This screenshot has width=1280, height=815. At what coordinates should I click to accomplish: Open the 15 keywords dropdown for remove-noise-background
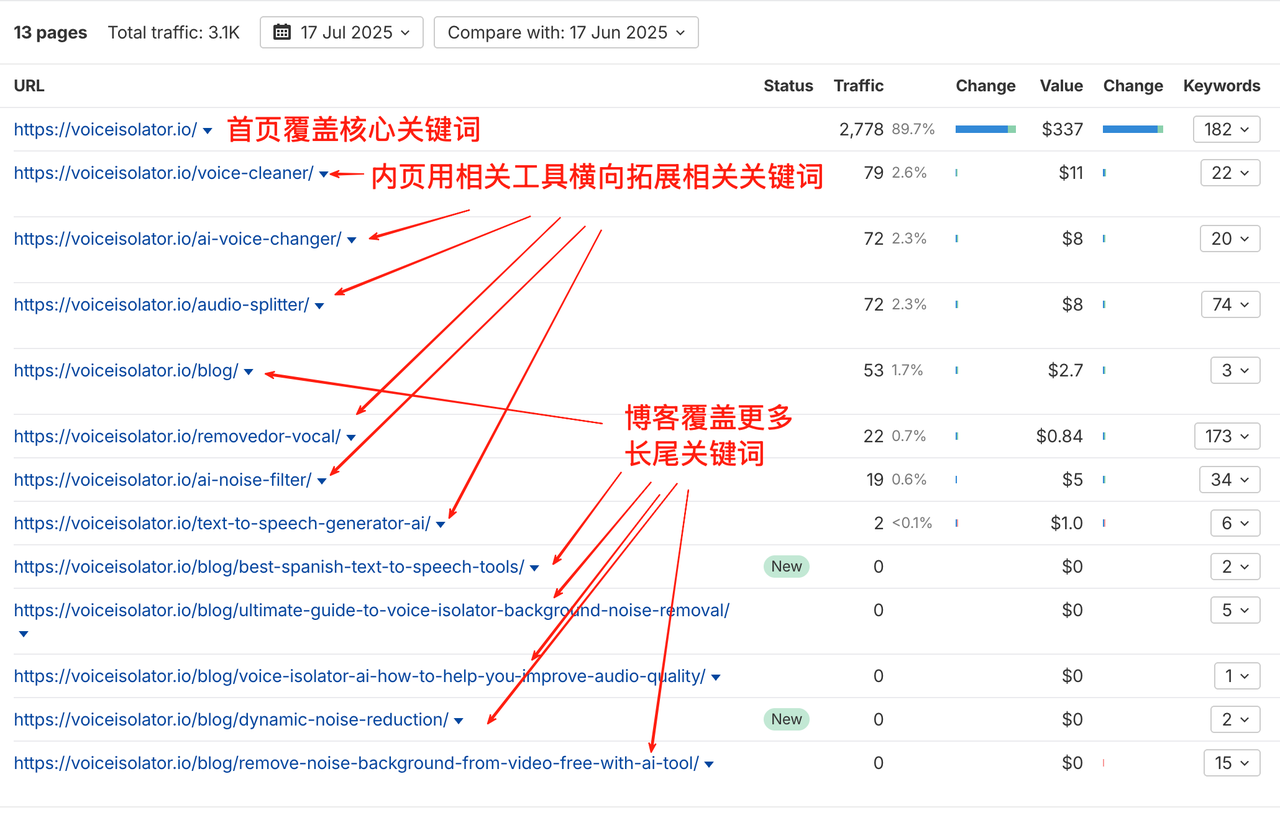[1233, 764]
